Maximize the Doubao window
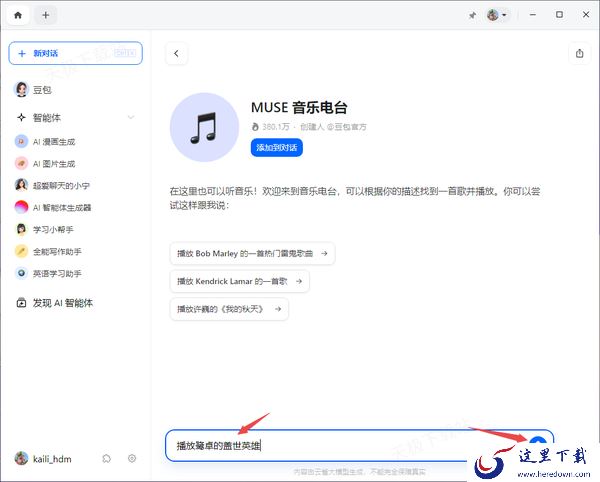This screenshot has height=482, width=600. pyautogui.click(x=559, y=15)
